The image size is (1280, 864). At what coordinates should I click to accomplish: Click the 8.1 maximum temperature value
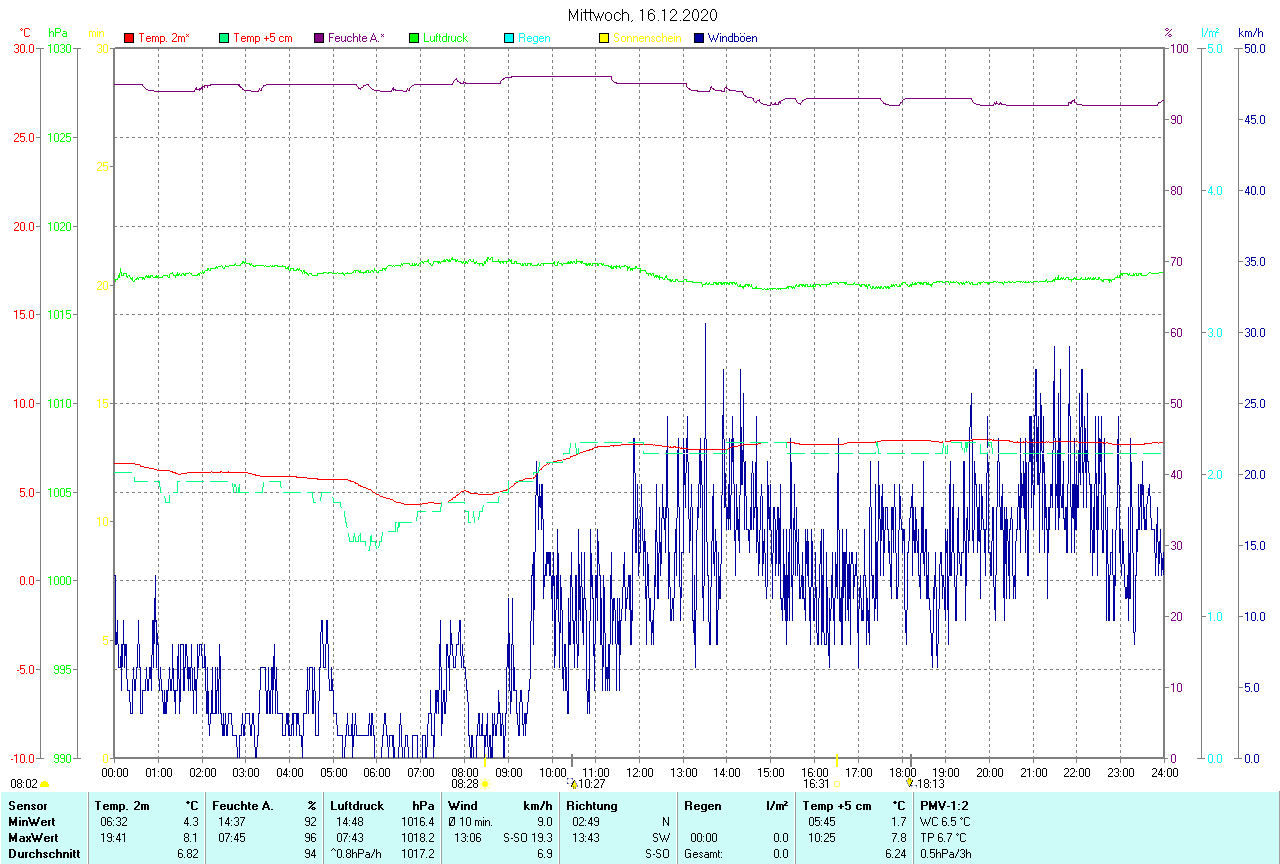pos(192,838)
